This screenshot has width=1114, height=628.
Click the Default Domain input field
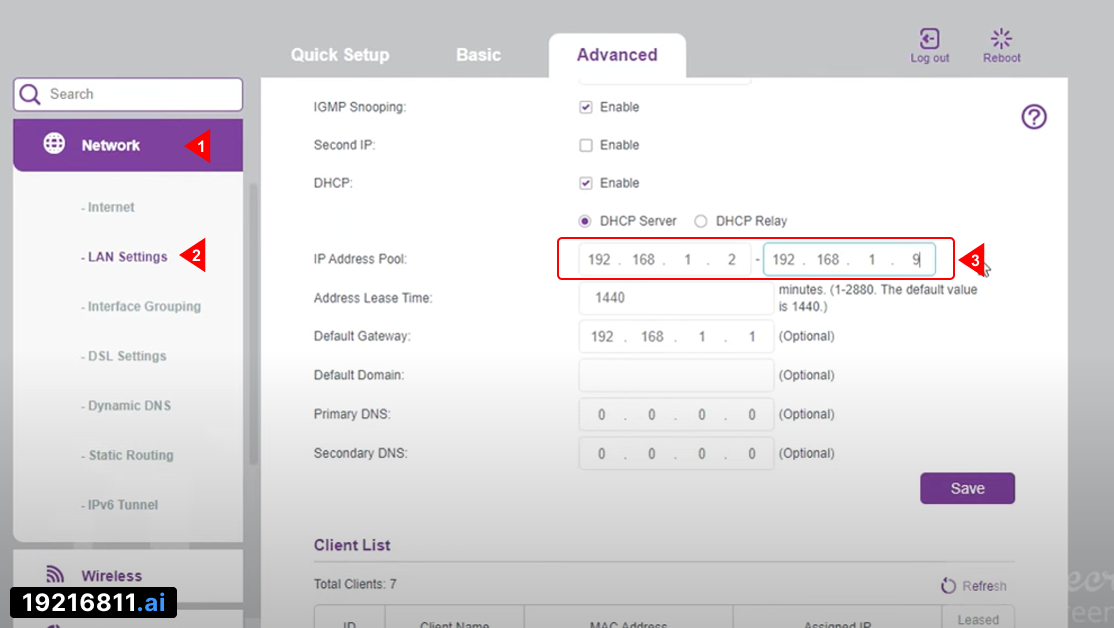point(675,375)
